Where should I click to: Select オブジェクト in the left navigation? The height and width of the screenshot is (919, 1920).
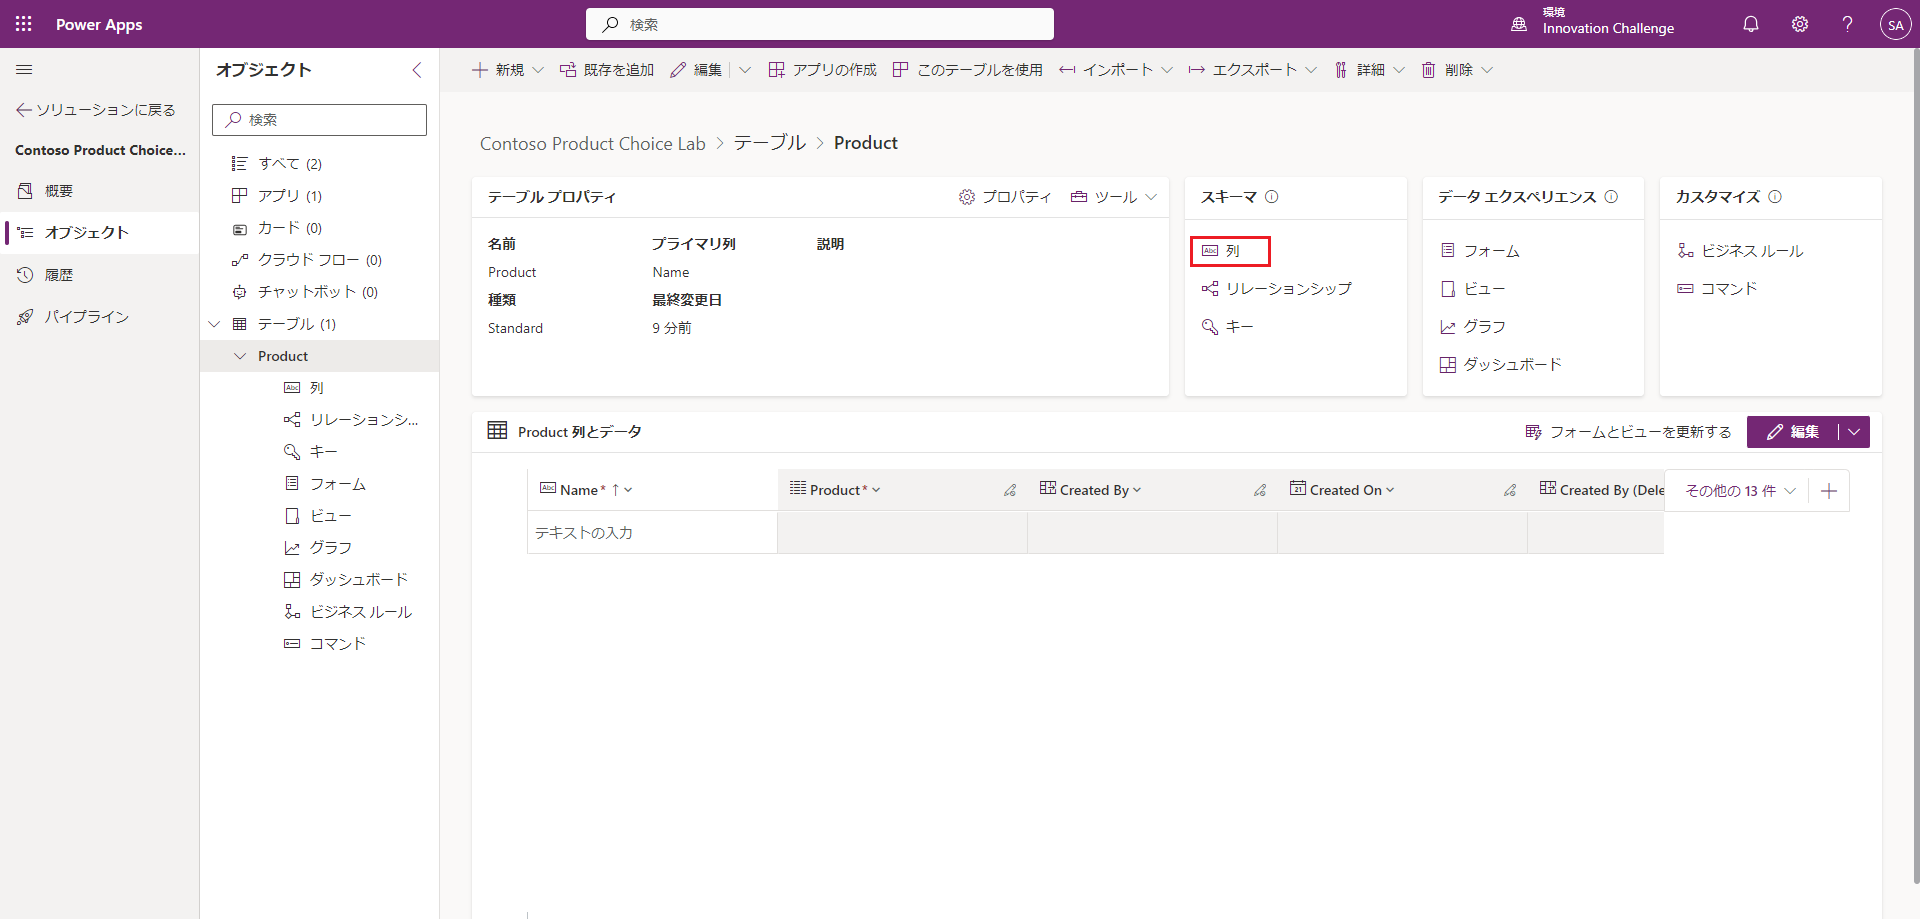pos(100,233)
